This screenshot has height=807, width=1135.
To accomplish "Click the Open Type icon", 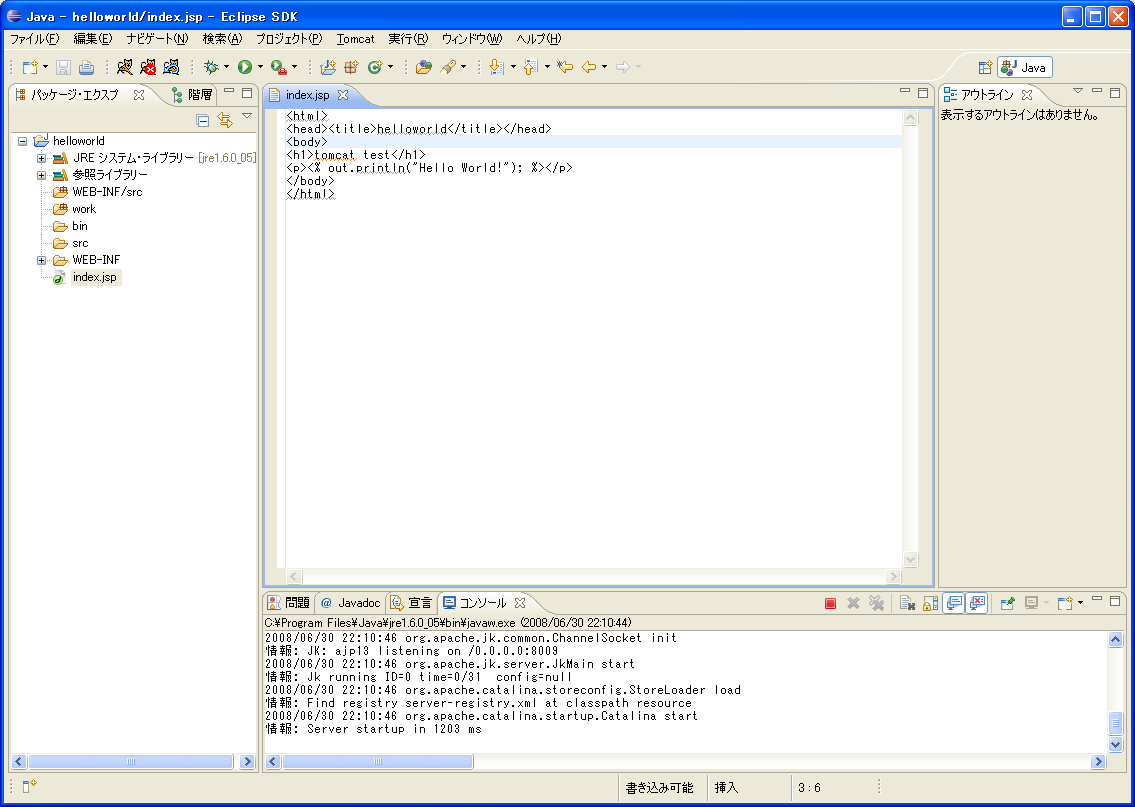I will point(423,67).
